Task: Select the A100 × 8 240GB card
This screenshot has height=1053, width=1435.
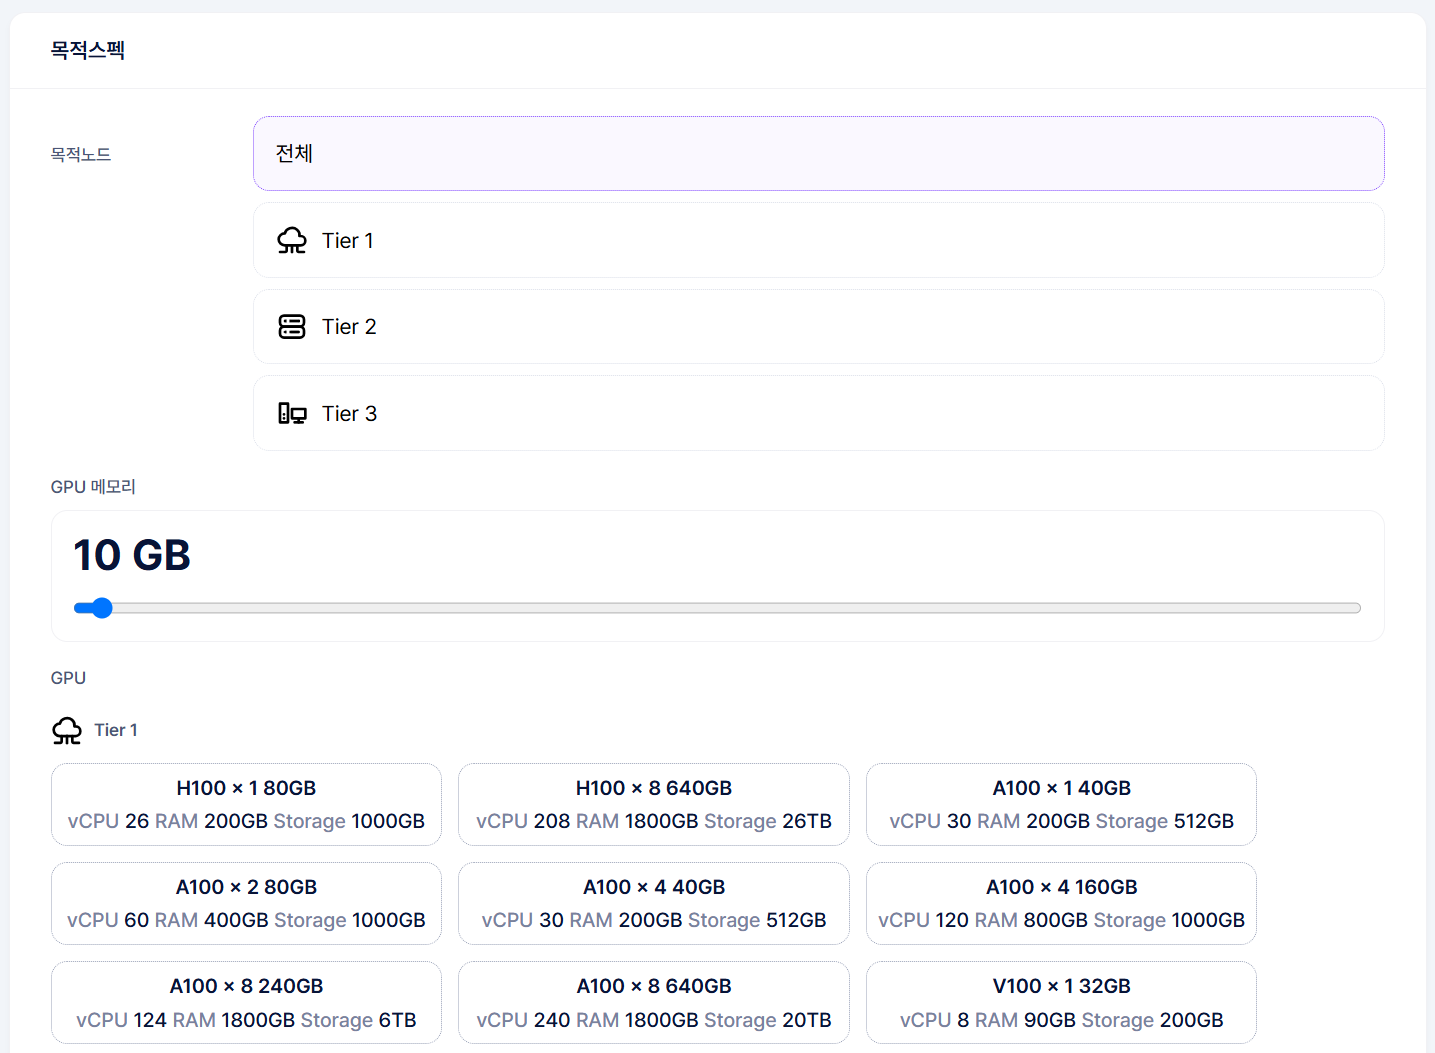Action: [246, 1002]
